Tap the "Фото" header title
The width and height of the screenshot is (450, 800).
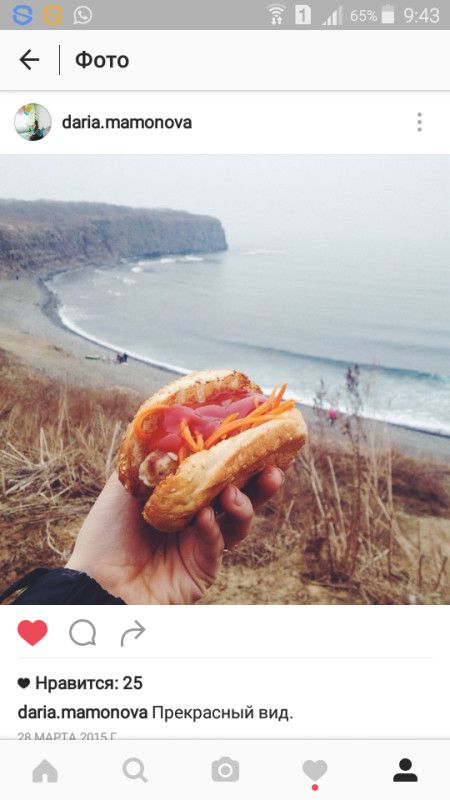(102, 60)
